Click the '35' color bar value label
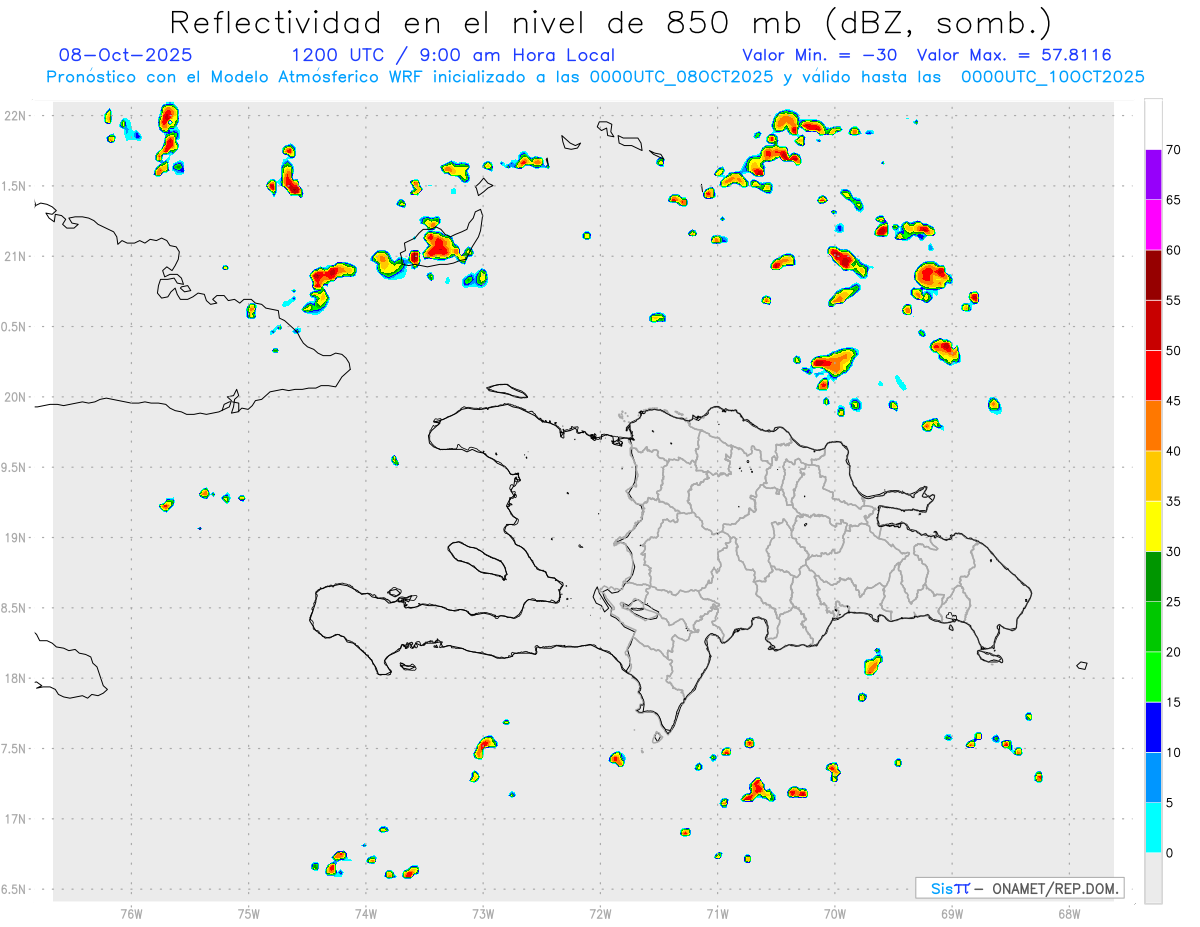 click(1174, 502)
